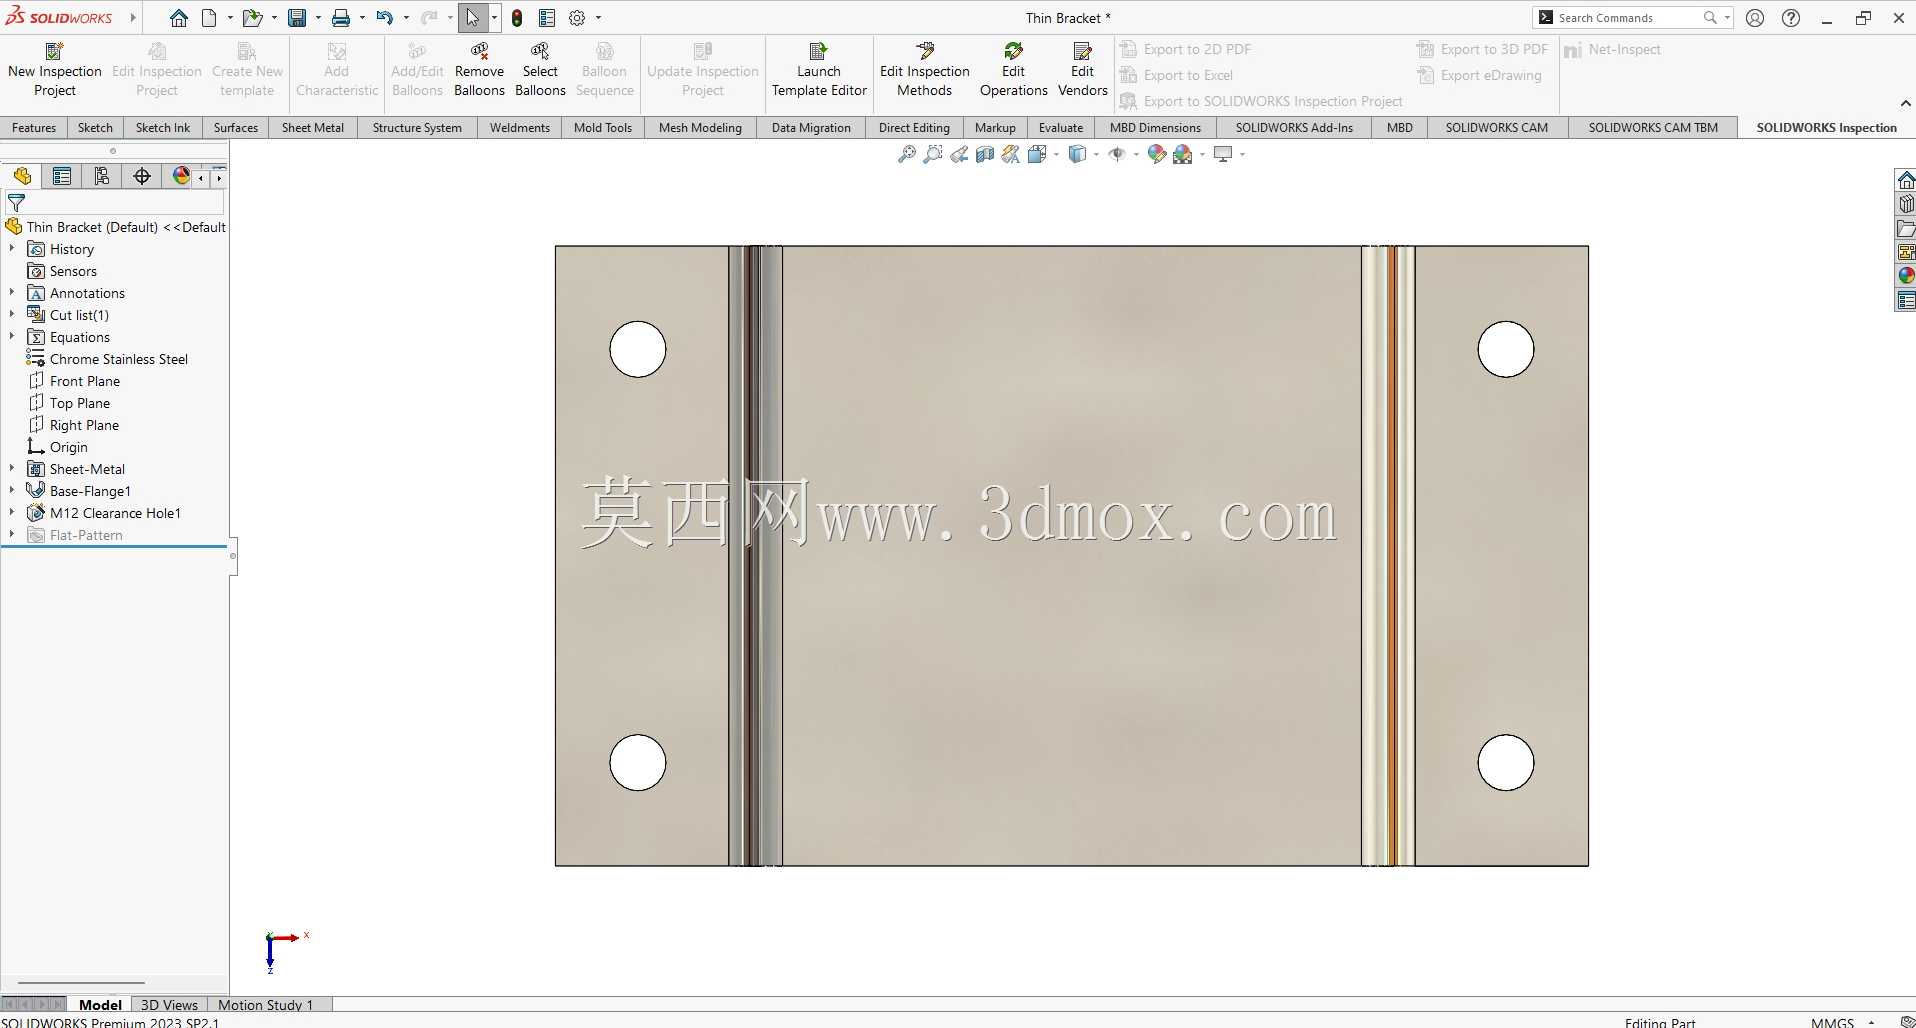
Task: Open the FeatureManager Design Tree tab
Action: point(22,176)
